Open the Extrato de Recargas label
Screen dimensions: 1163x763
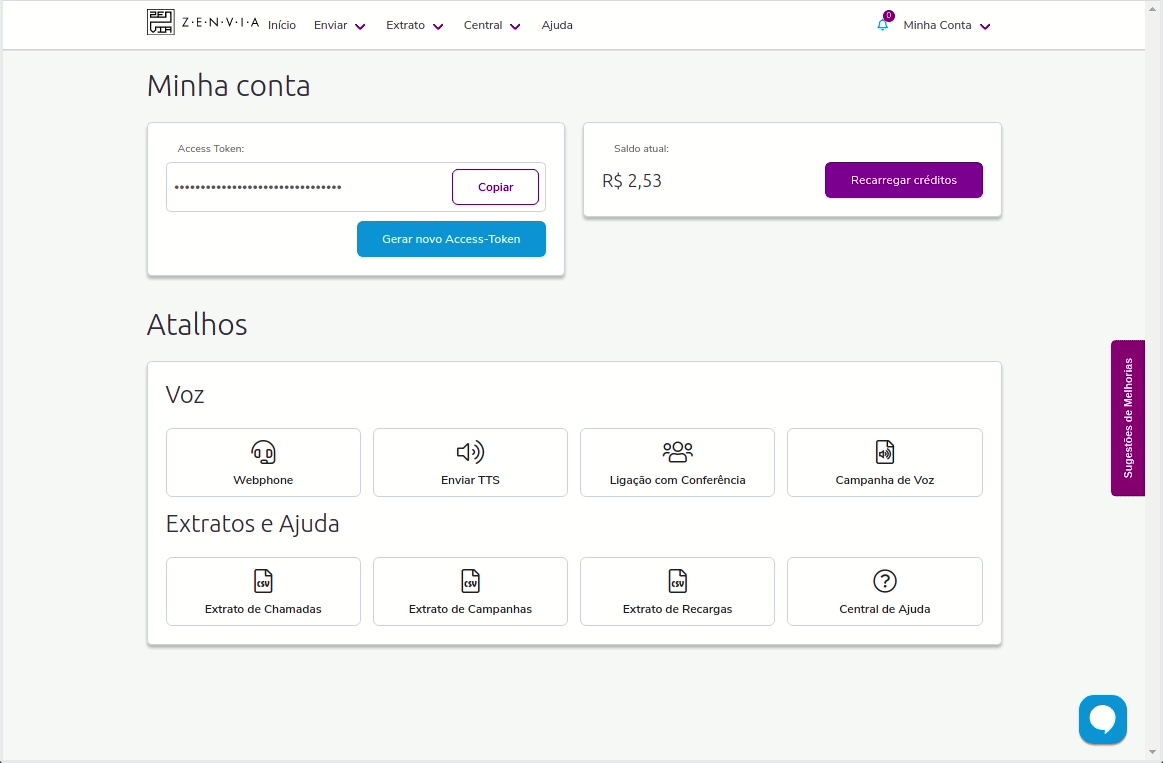click(677, 609)
